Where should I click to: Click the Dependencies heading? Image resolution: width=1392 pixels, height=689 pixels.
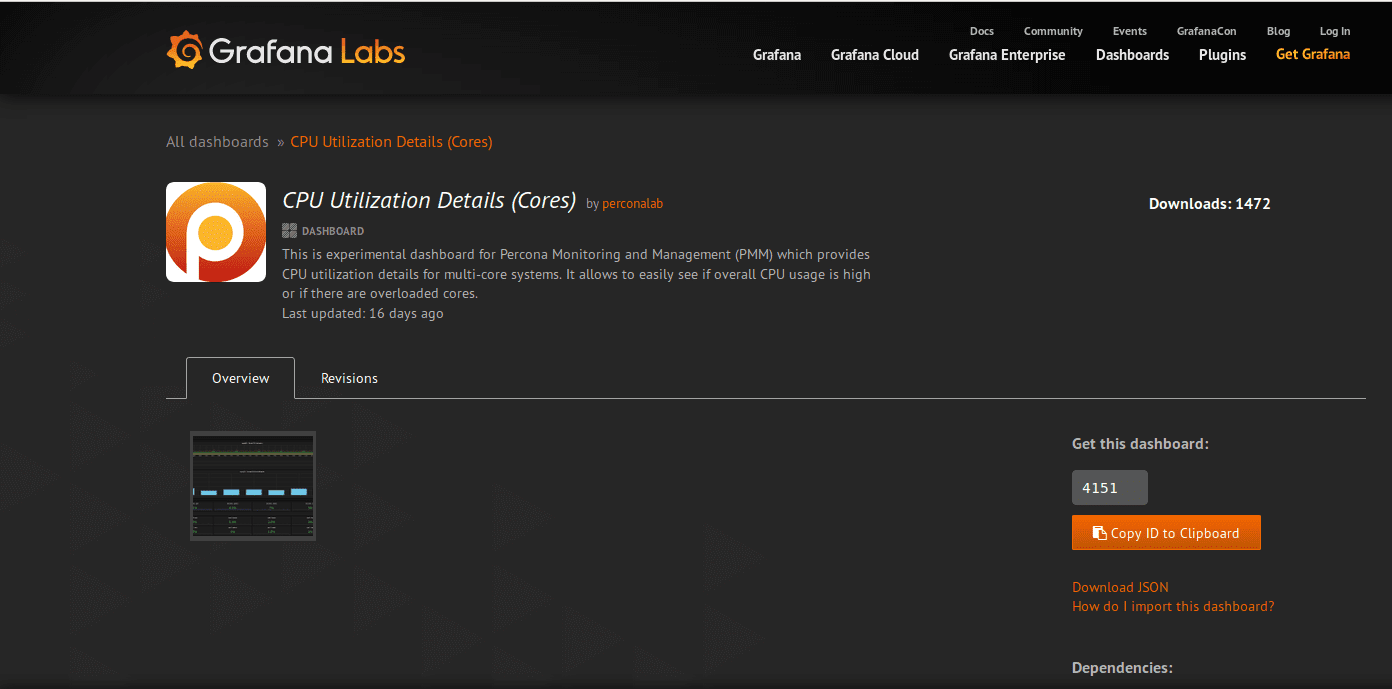pyautogui.click(x=1122, y=668)
